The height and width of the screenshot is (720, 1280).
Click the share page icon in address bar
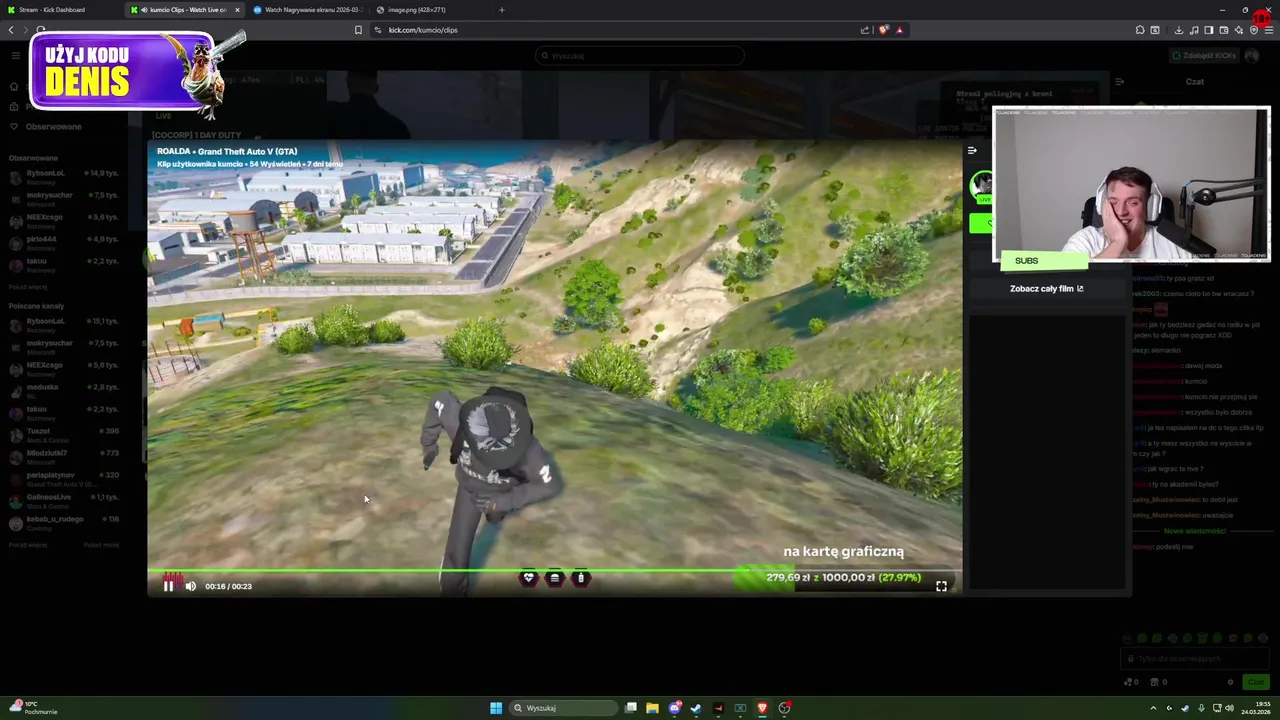[865, 30]
